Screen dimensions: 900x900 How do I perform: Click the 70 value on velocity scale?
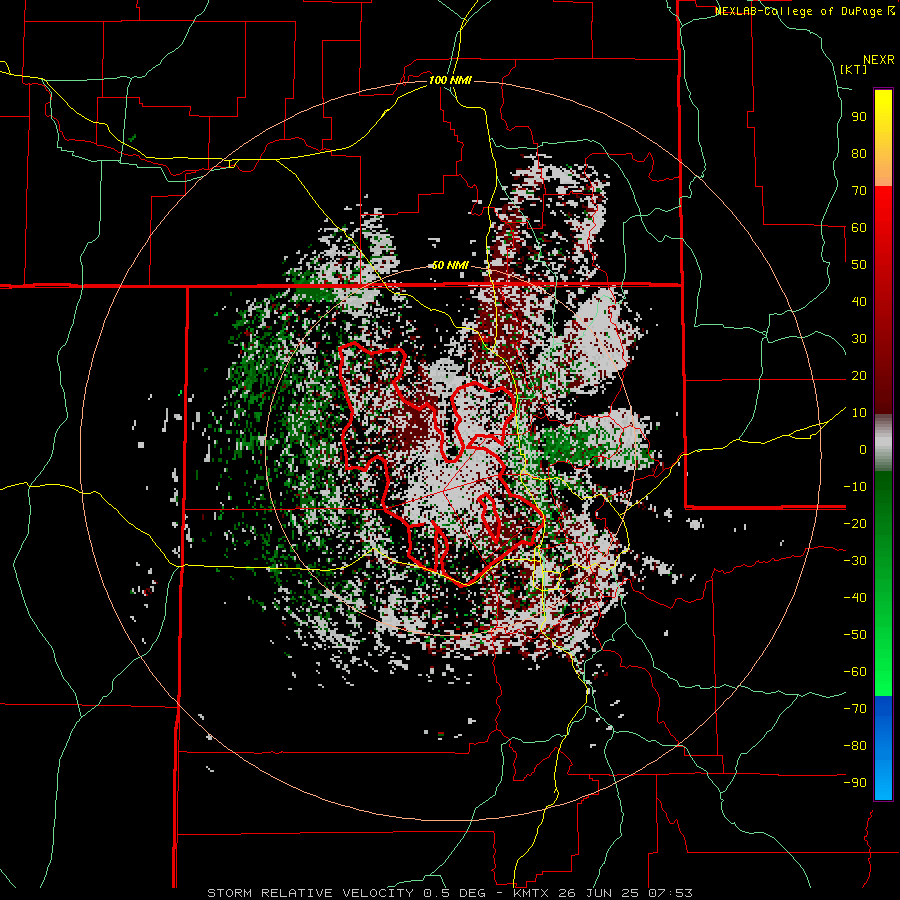(x=859, y=191)
